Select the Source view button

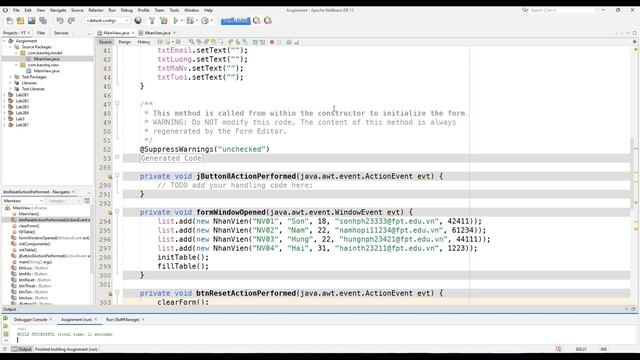point(105,42)
